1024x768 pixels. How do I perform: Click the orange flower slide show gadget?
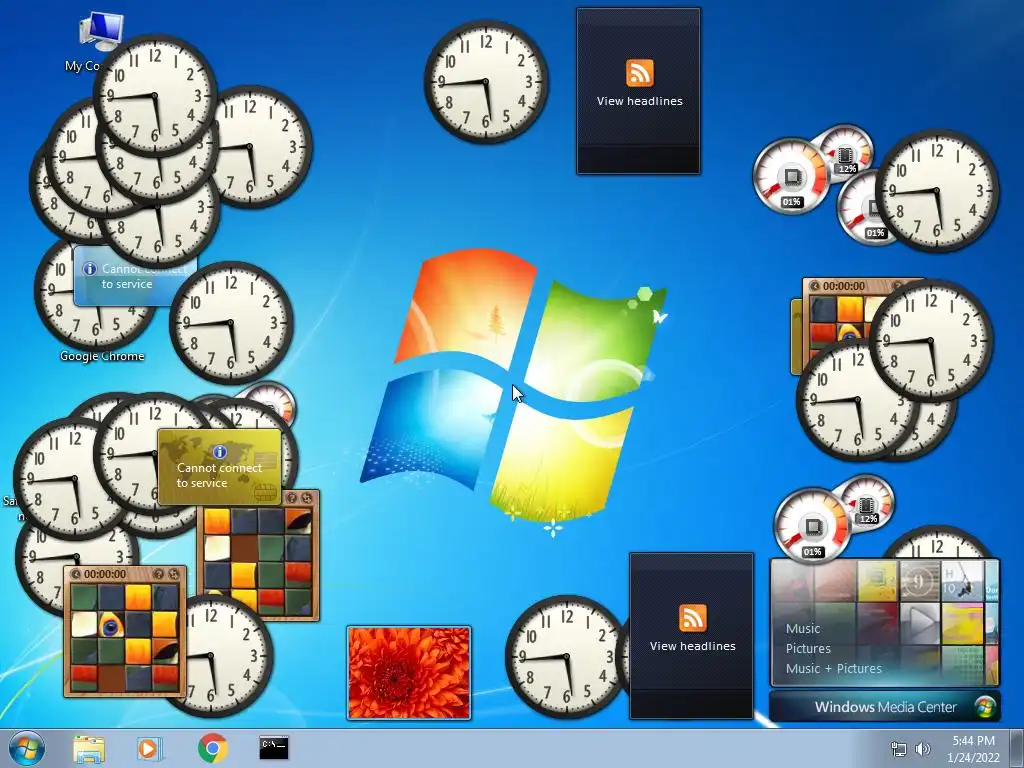pos(409,673)
